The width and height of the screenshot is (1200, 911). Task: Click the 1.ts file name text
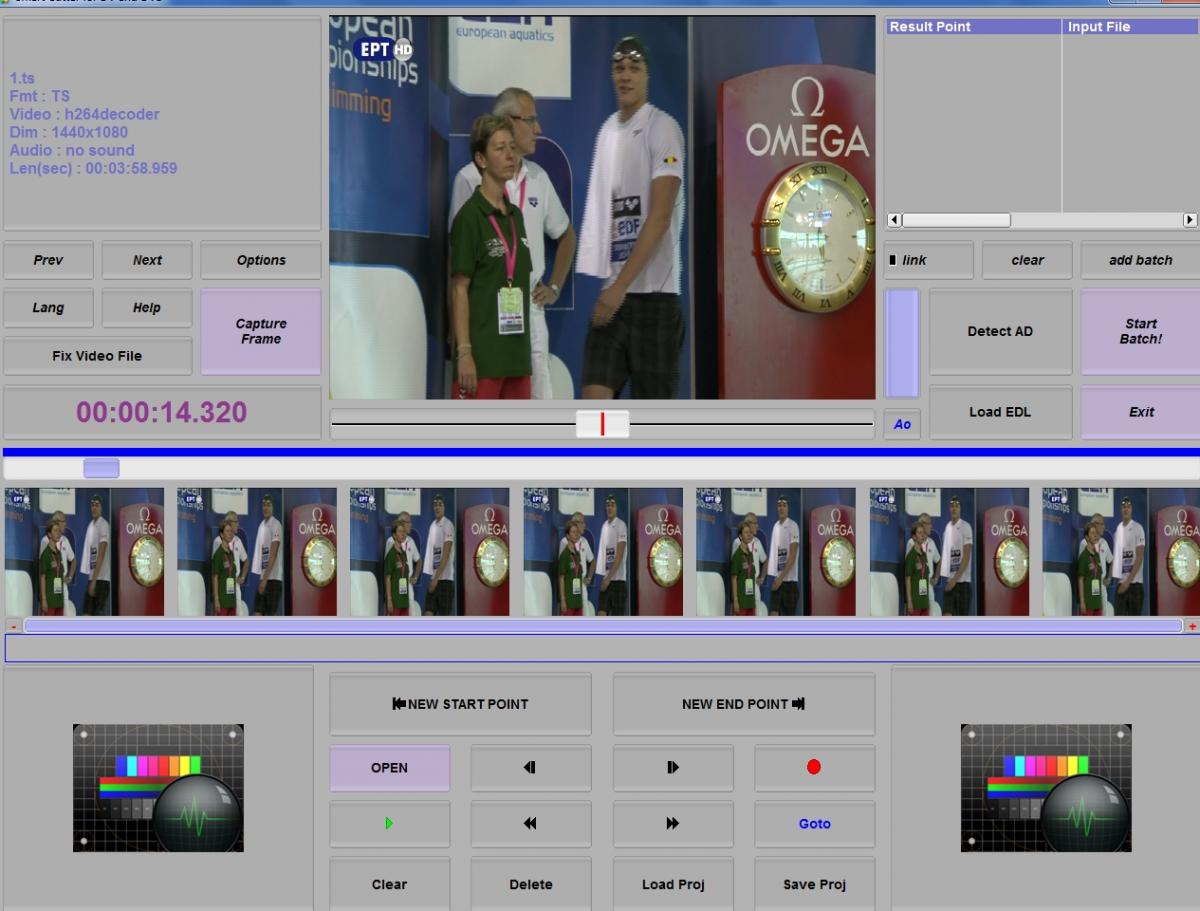click(x=23, y=78)
